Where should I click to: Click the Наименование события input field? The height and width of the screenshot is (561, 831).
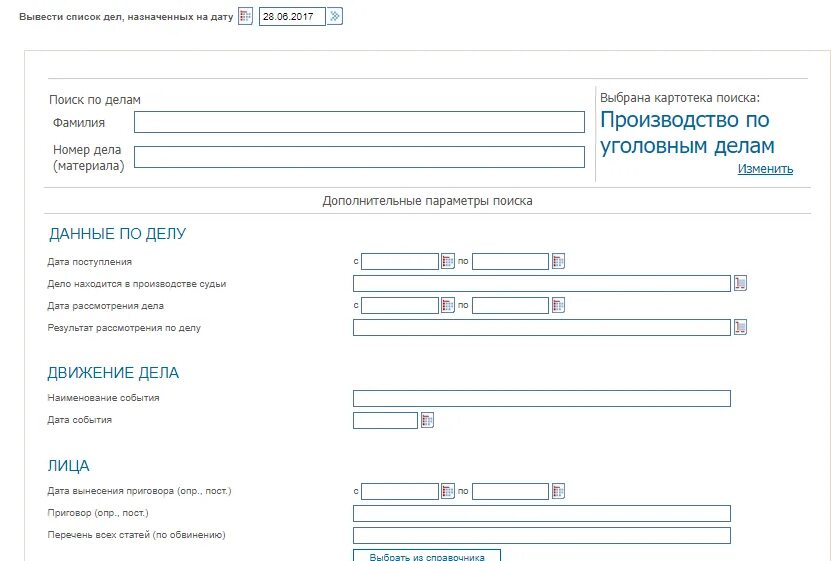pyautogui.click(x=542, y=398)
